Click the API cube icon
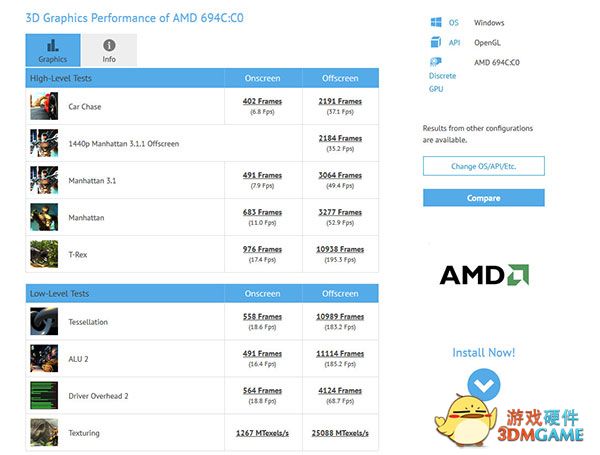The width and height of the screenshot is (600, 455). [x=436, y=42]
